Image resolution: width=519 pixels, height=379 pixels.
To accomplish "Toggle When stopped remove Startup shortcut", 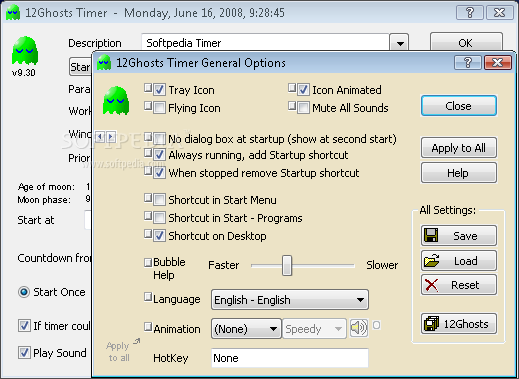I will pos(159,173).
